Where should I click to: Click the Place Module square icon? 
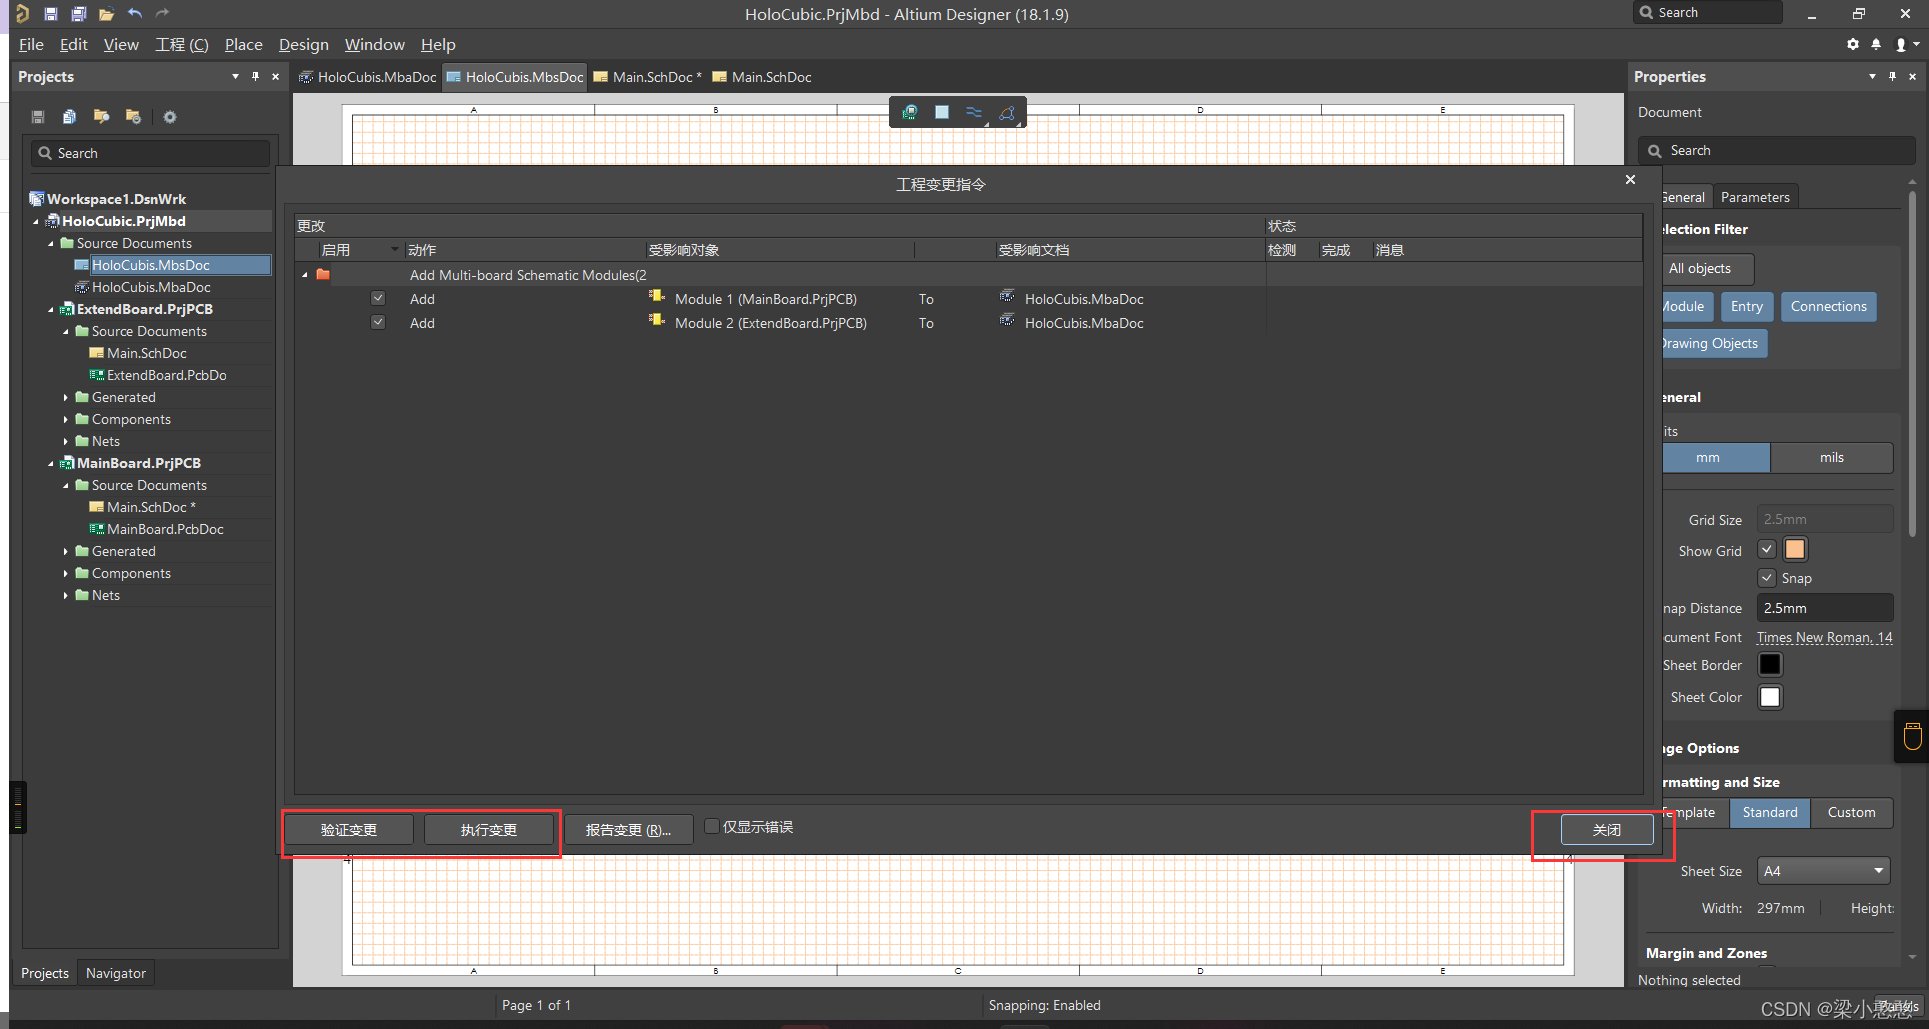941,112
